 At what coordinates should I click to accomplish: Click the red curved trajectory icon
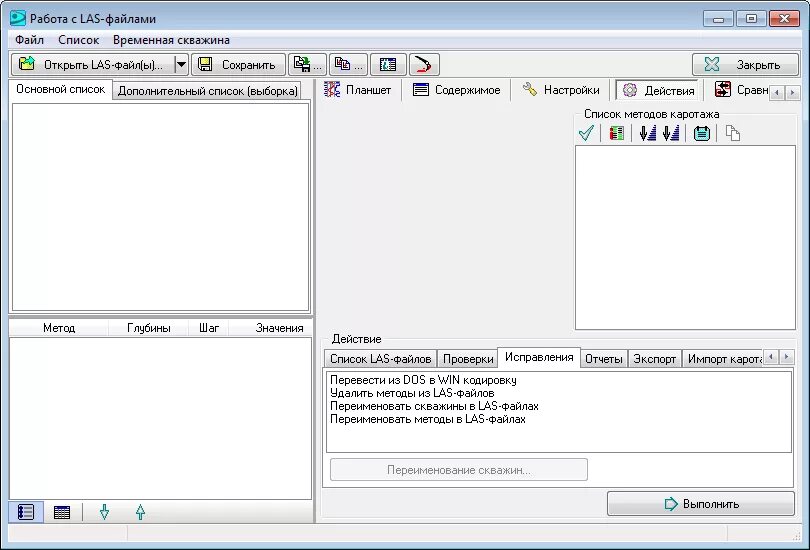pyautogui.click(x=424, y=65)
